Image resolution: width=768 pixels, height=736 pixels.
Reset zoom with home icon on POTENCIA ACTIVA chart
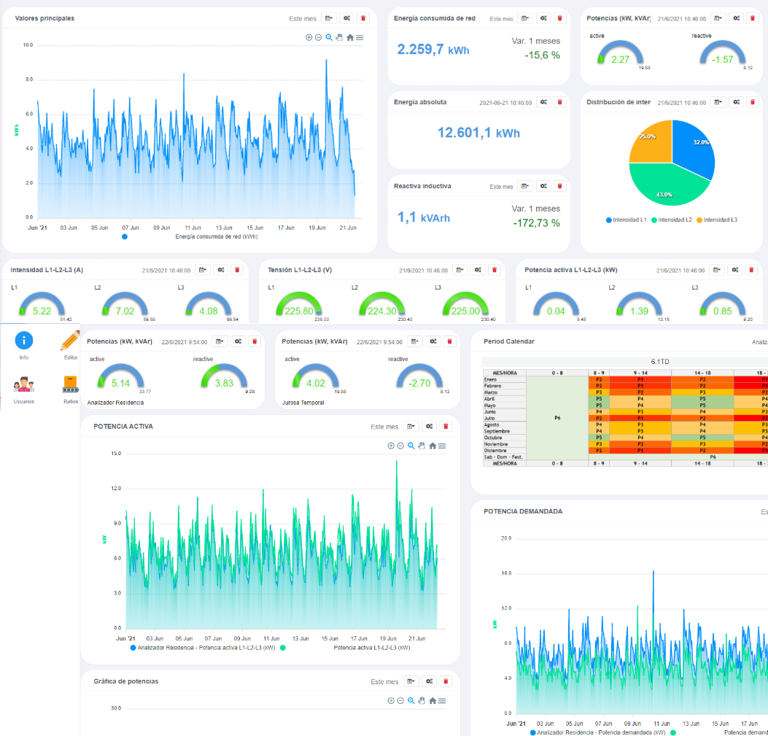point(432,446)
